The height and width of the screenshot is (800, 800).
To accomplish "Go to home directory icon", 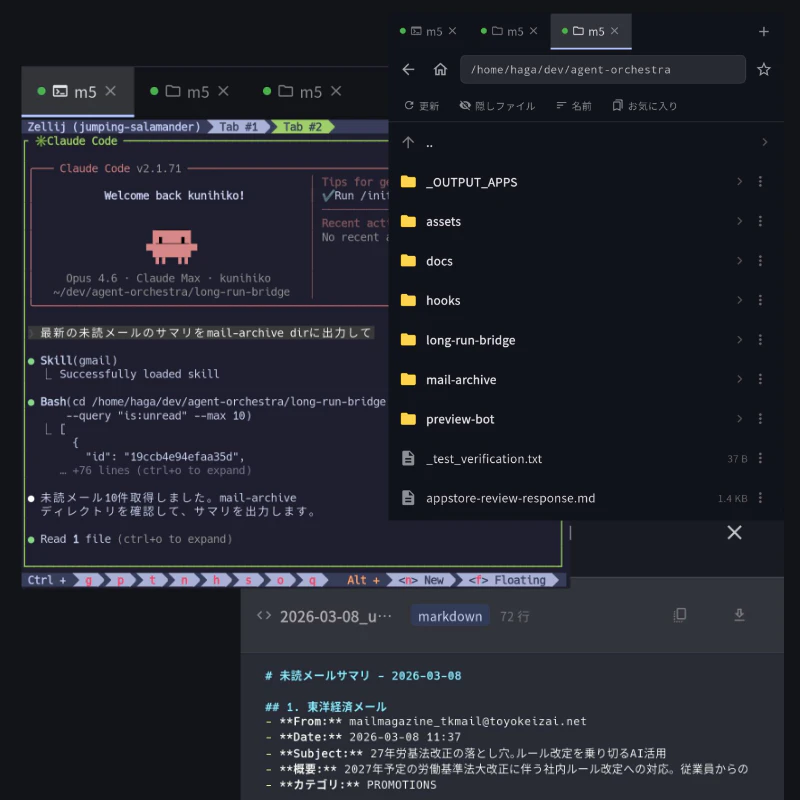I will pos(440,69).
